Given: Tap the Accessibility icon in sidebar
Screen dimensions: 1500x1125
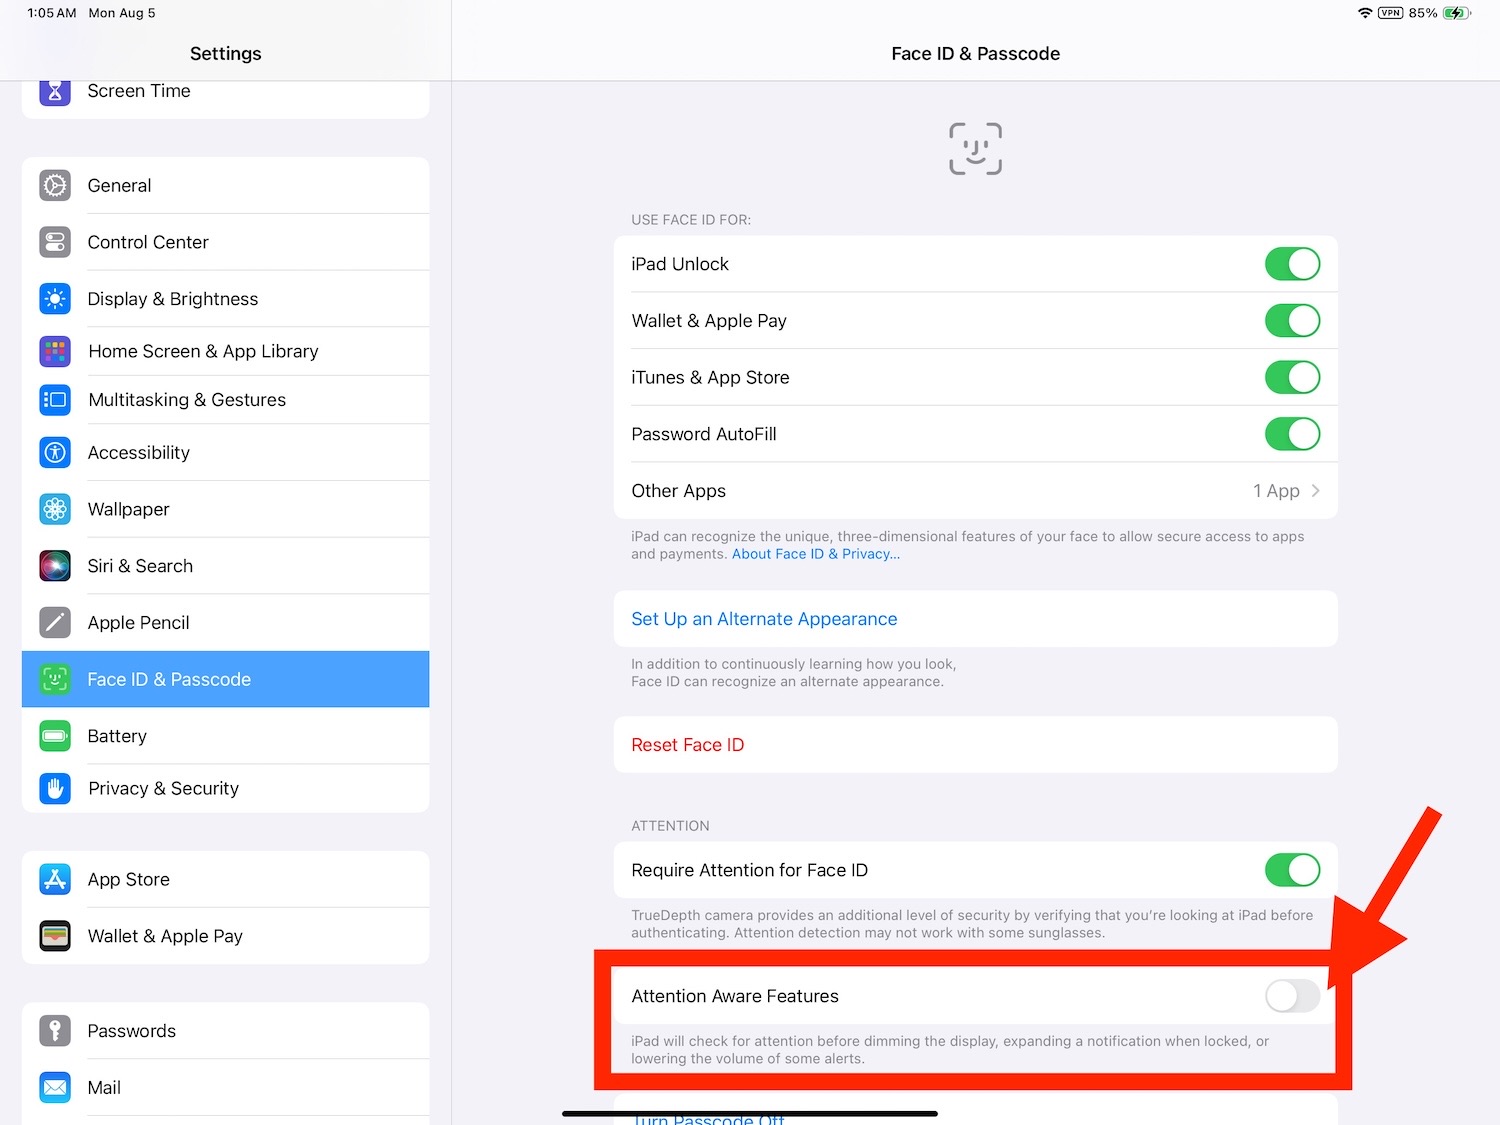Looking at the screenshot, I should pyautogui.click(x=55, y=452).
